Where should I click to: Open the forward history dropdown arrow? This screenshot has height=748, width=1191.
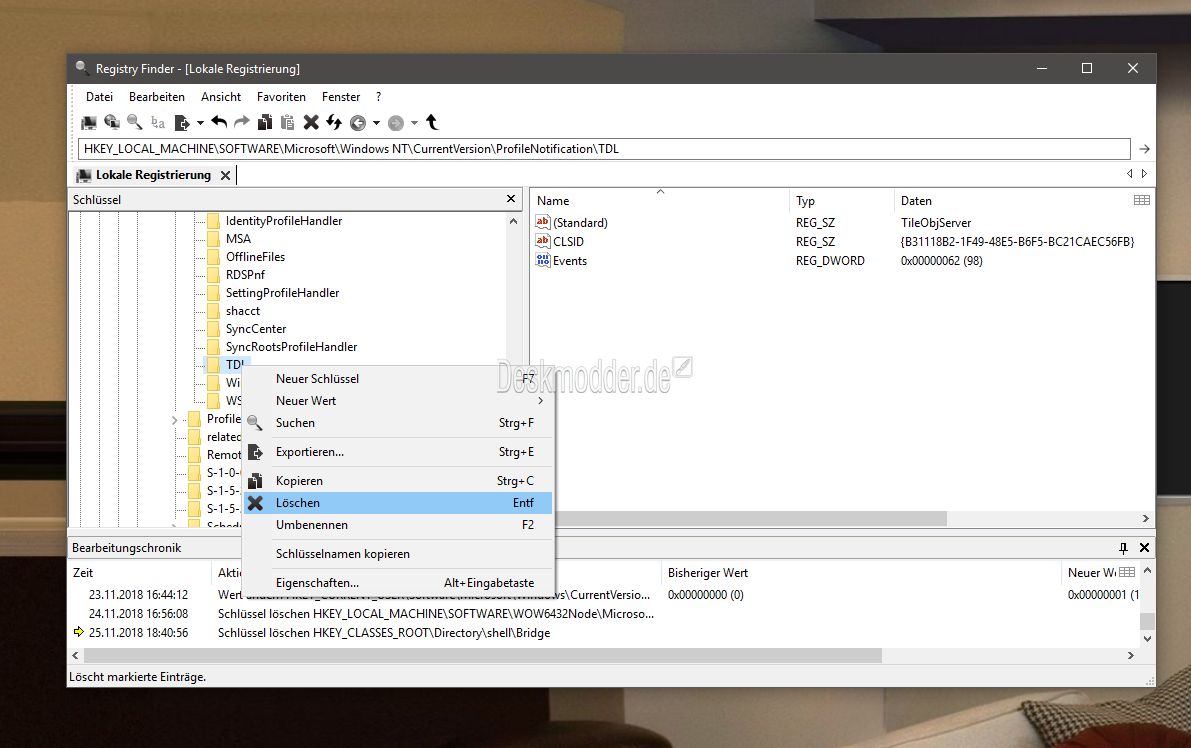[414, 123]
